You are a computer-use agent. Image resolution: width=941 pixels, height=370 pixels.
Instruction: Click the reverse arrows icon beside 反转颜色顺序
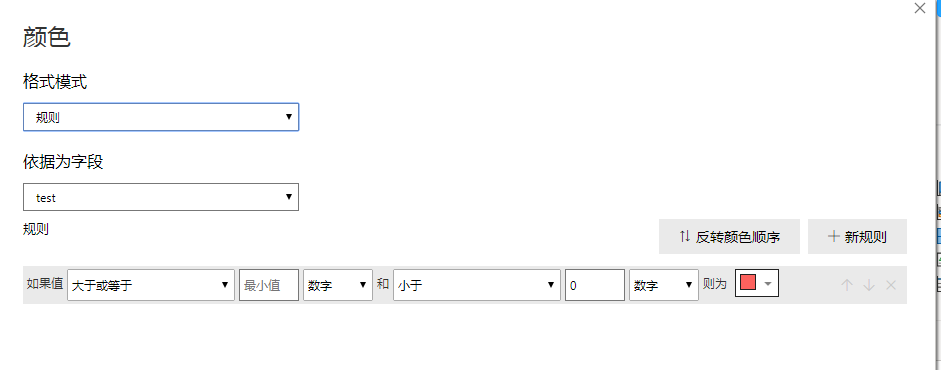[685, 236]
